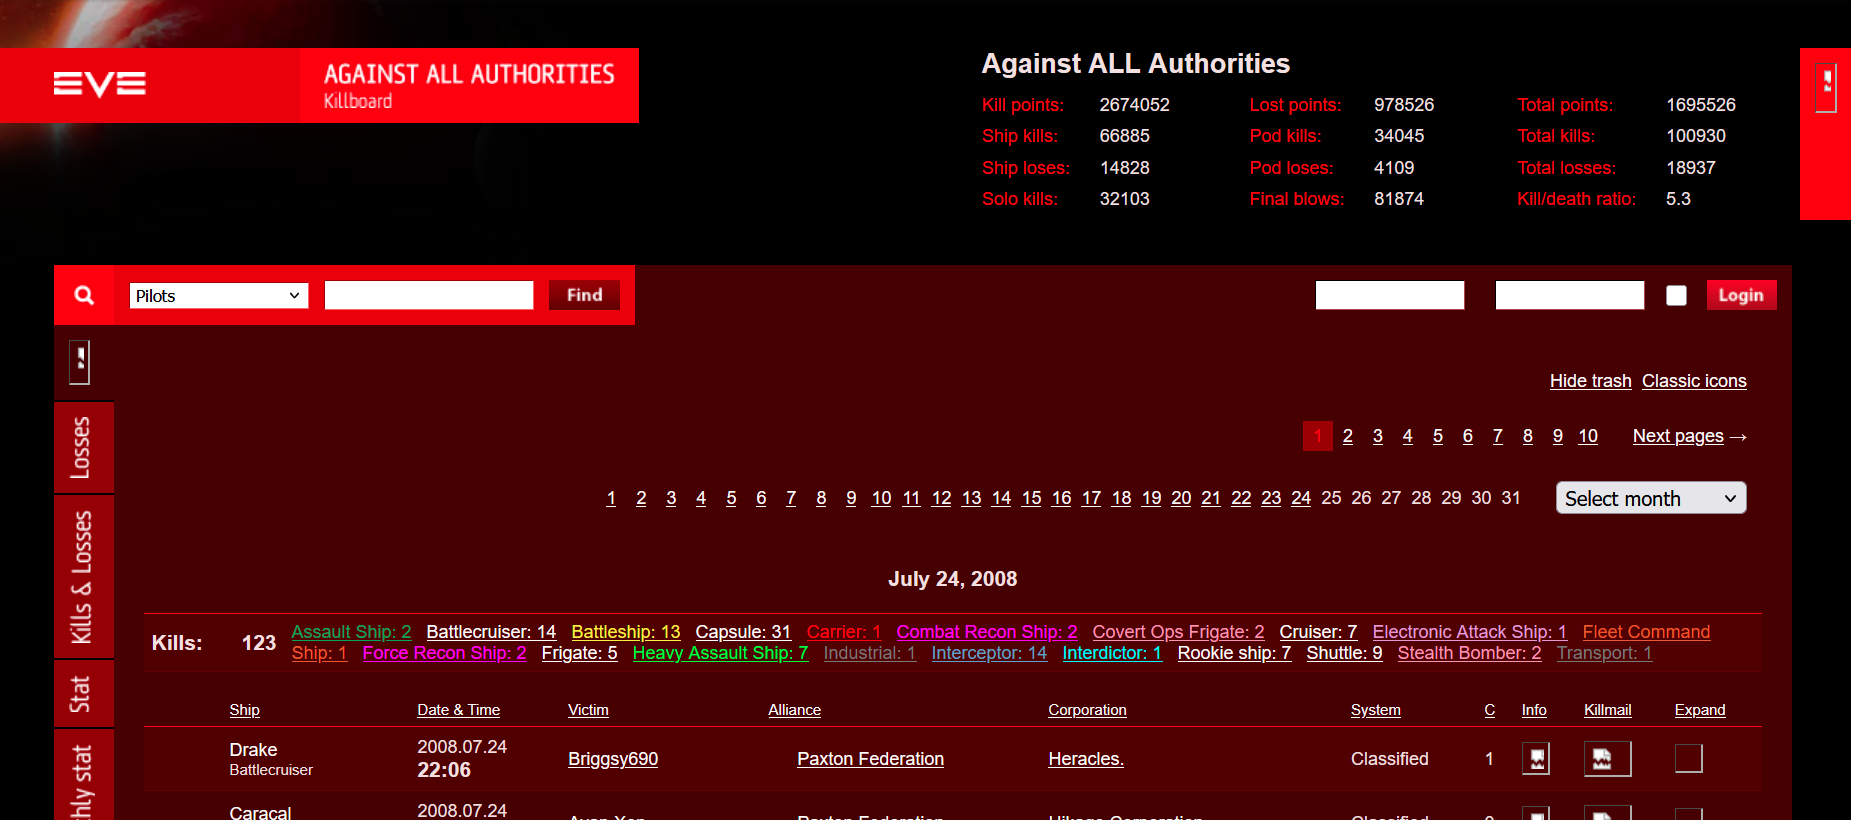This screenshot has width=1851, height=820.
Task: Click the EVE logo
Action: (x=100, y=84)
